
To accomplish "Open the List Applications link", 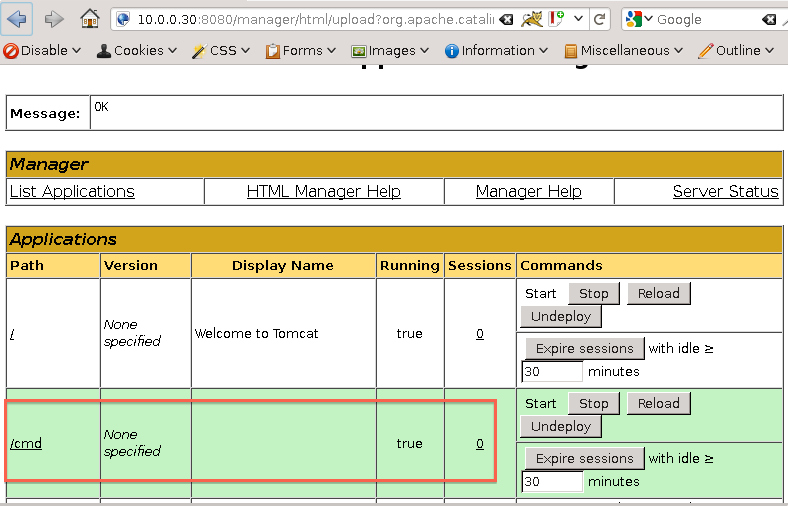I will pyautogui.click(x=72, y=191).
